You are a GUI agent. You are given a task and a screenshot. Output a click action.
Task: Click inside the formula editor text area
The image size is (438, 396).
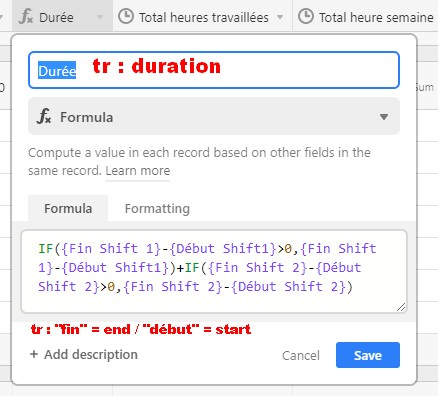pos(214,271)
